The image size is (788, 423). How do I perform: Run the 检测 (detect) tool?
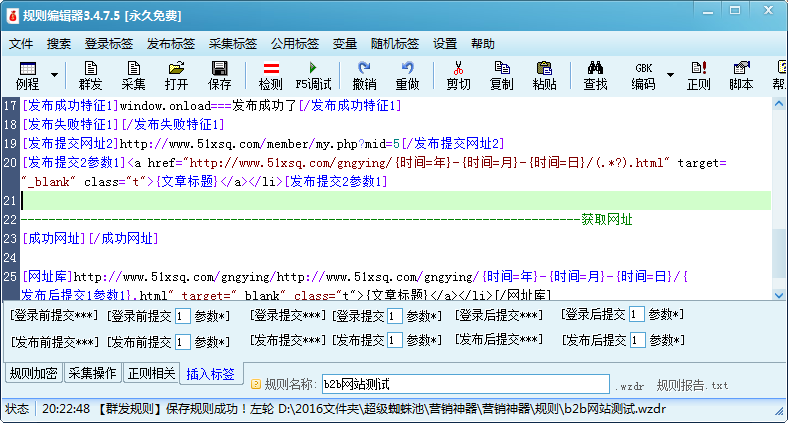[270, 75]
